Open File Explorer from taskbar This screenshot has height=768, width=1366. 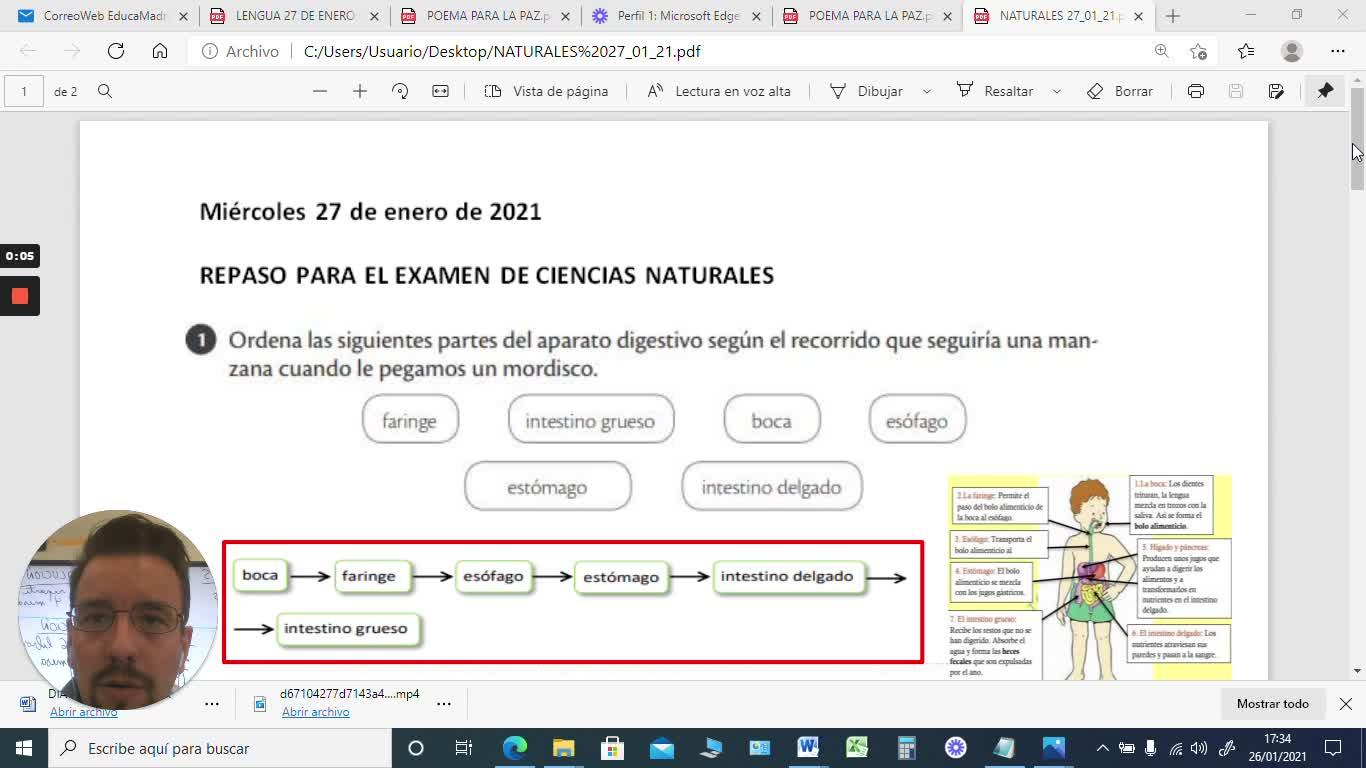(x=563, y=748)
